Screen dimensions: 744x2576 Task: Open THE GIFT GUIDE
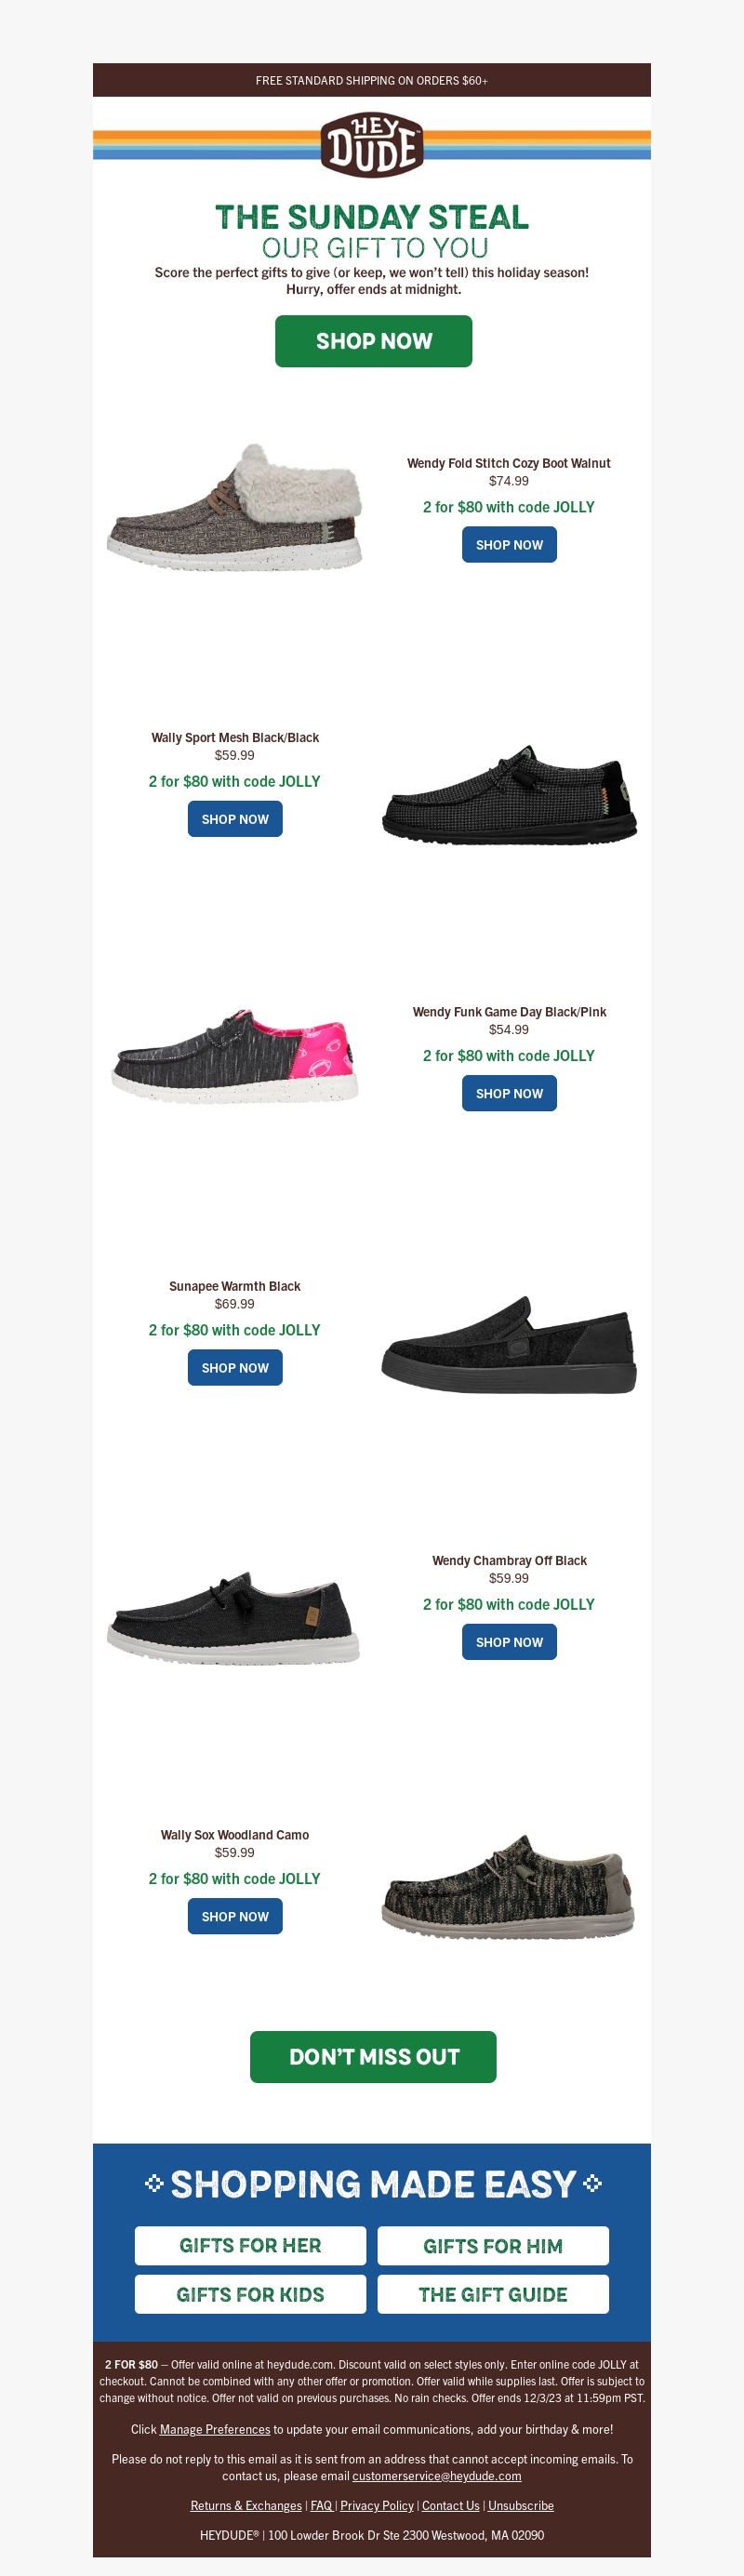point(493,2294)
